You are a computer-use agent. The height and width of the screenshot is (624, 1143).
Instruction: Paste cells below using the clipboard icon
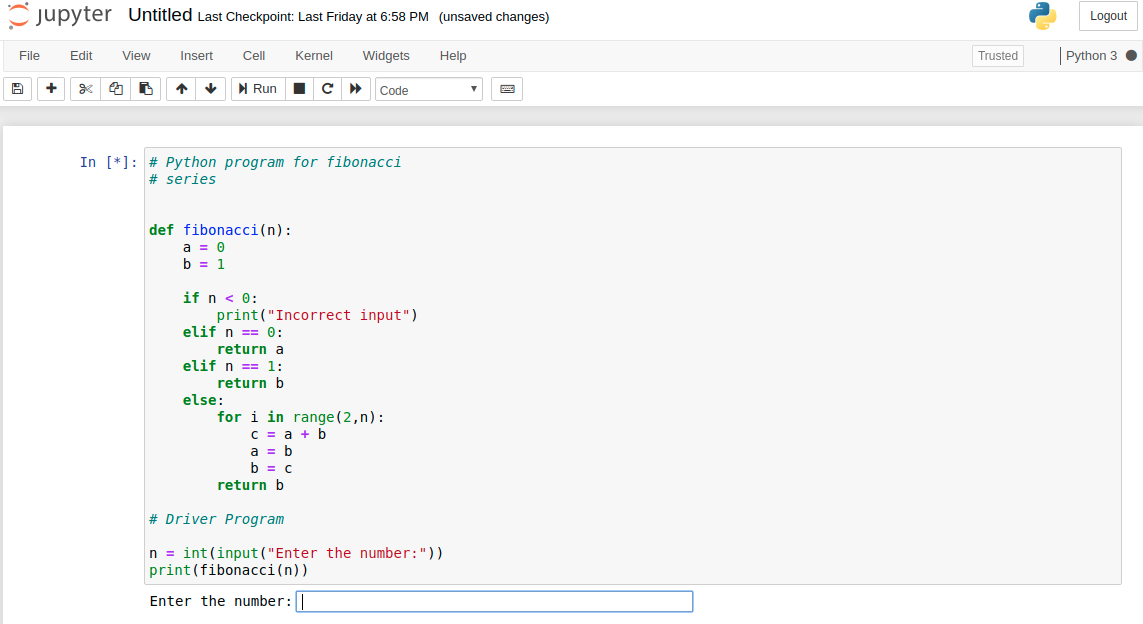146,89
